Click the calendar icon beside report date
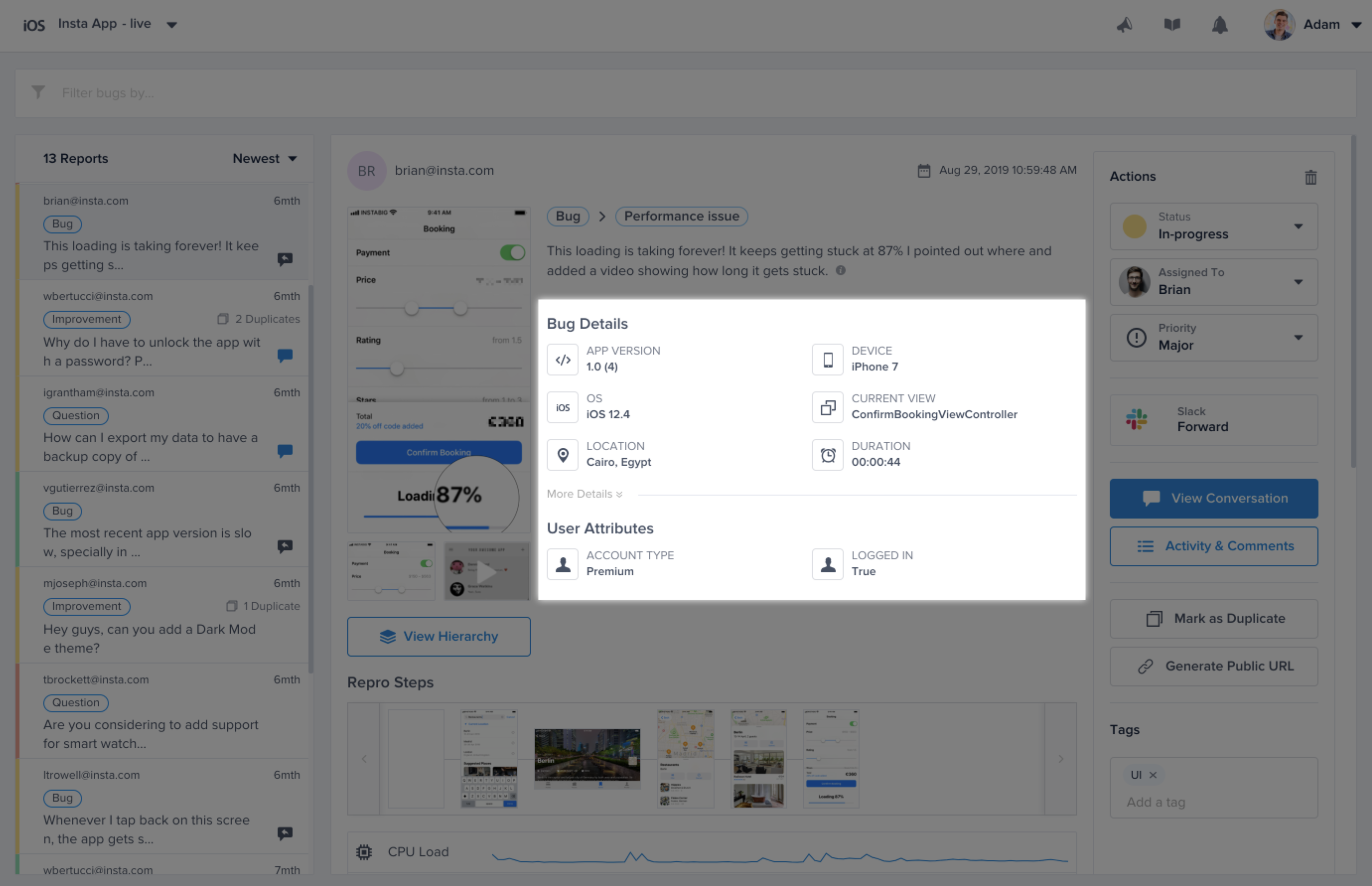 click(x=924, y=171)
